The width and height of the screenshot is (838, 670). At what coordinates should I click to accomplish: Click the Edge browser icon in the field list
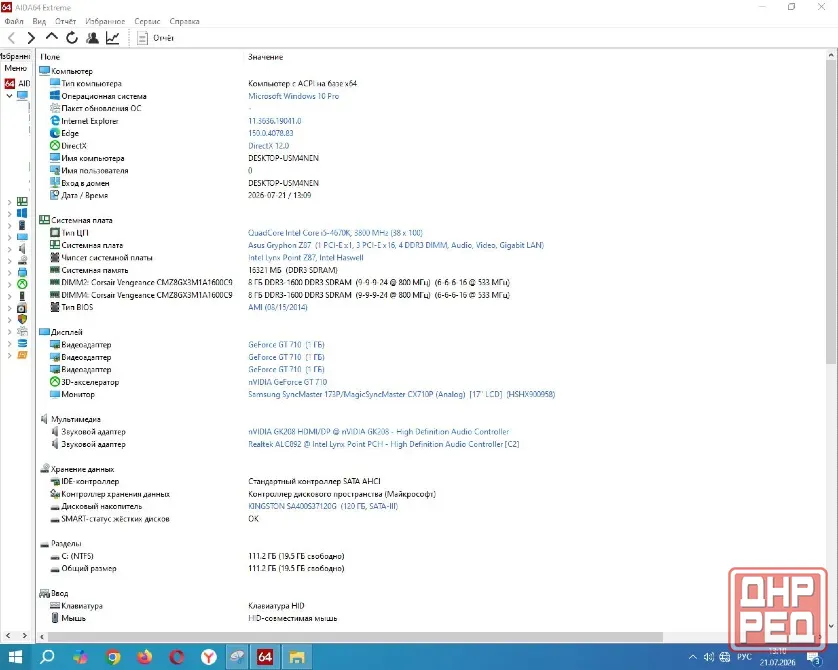[x=55, y=133]
